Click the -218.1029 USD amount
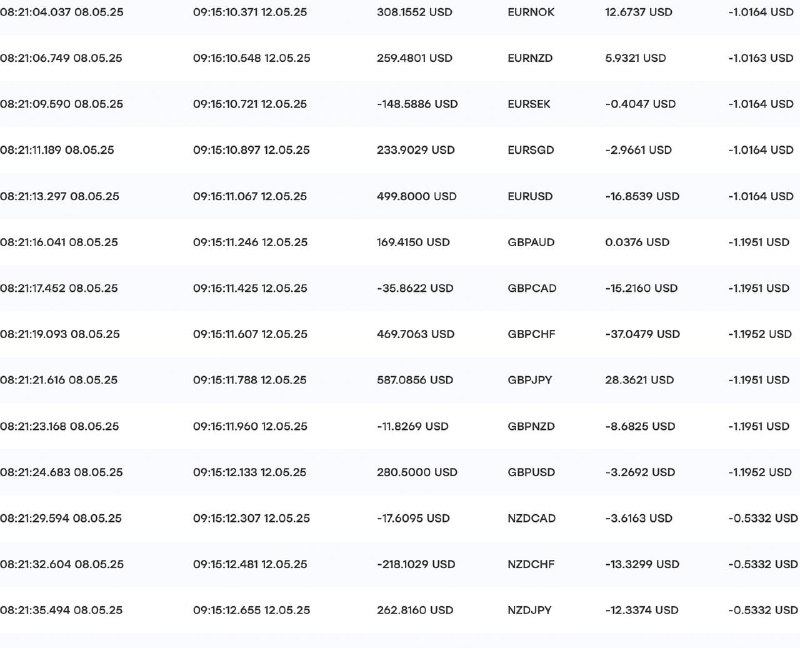 tap(416, 564)
